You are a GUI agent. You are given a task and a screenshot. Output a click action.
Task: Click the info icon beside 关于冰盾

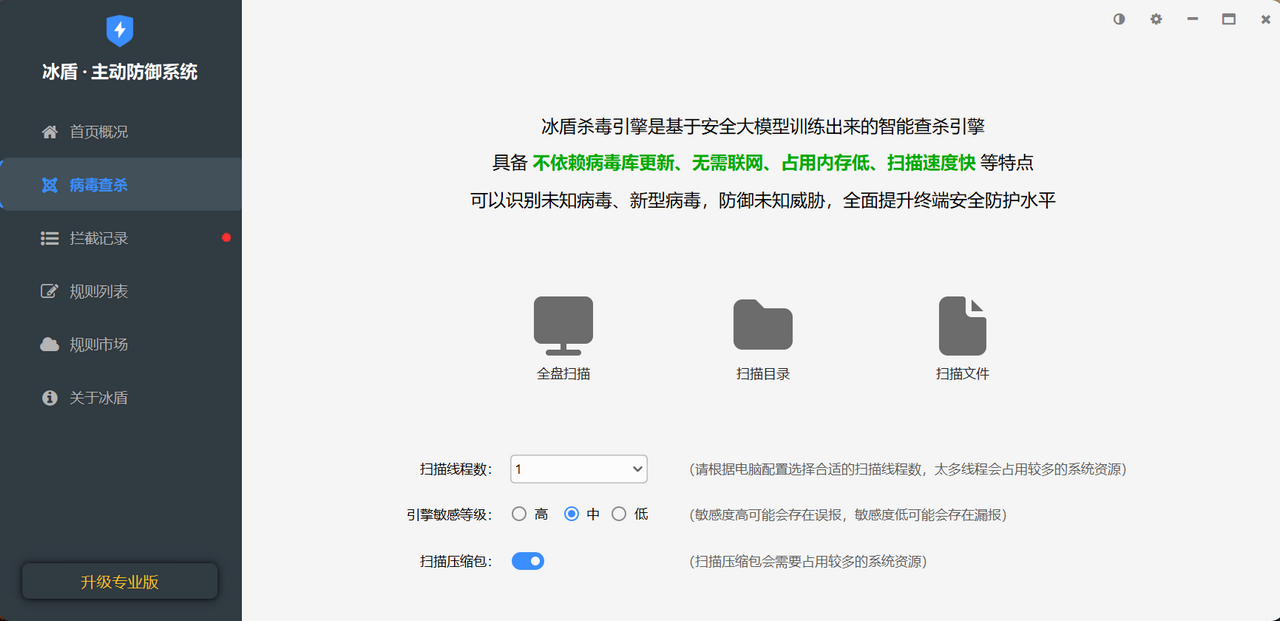[49, 398]
